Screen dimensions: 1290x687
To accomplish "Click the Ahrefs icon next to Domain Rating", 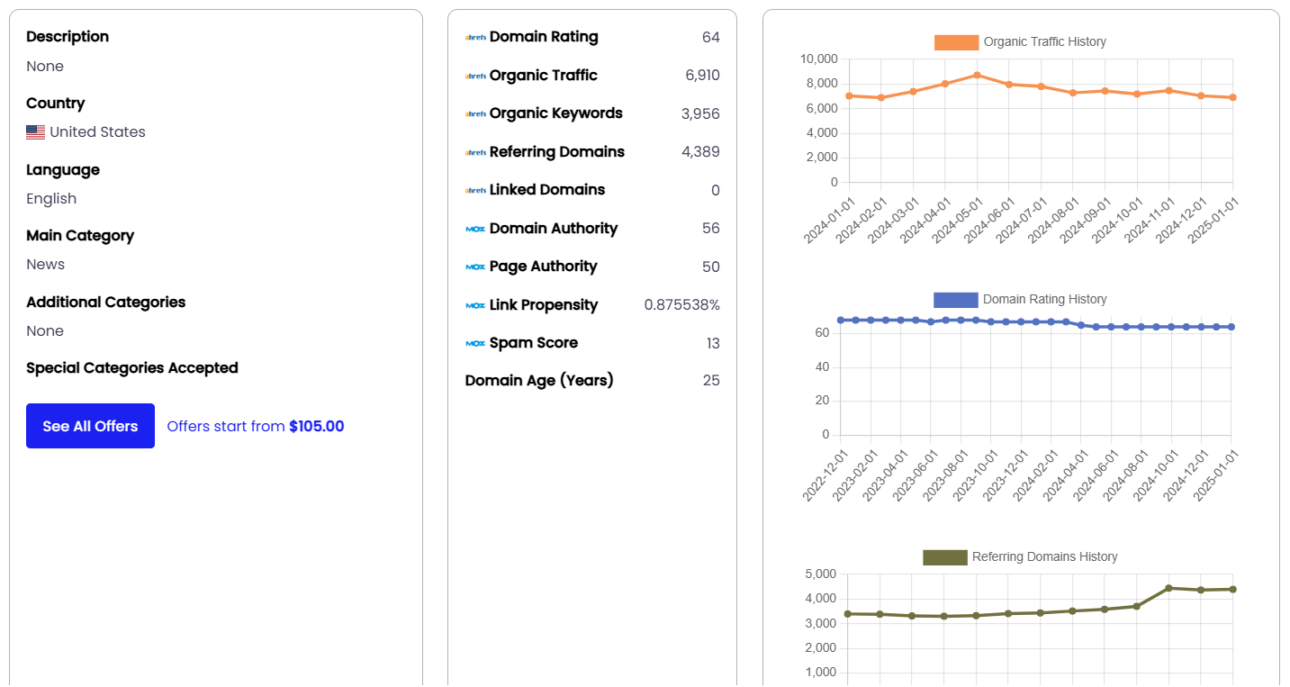I will [x=475, y=37].
